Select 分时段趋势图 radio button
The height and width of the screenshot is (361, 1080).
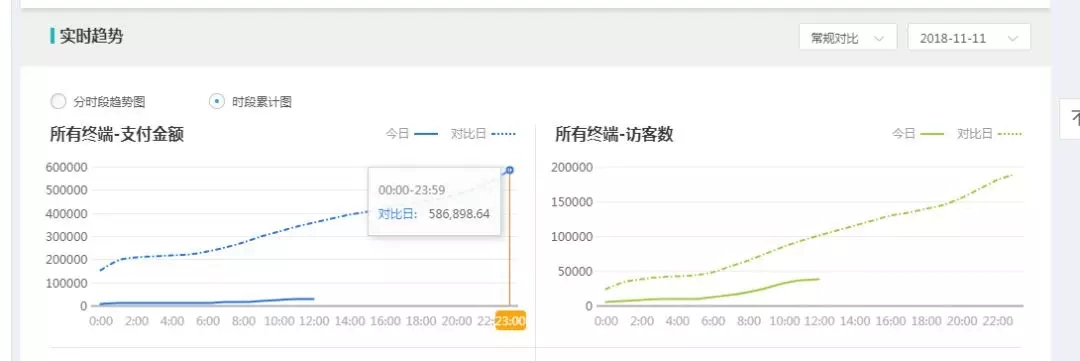[59, 102]
